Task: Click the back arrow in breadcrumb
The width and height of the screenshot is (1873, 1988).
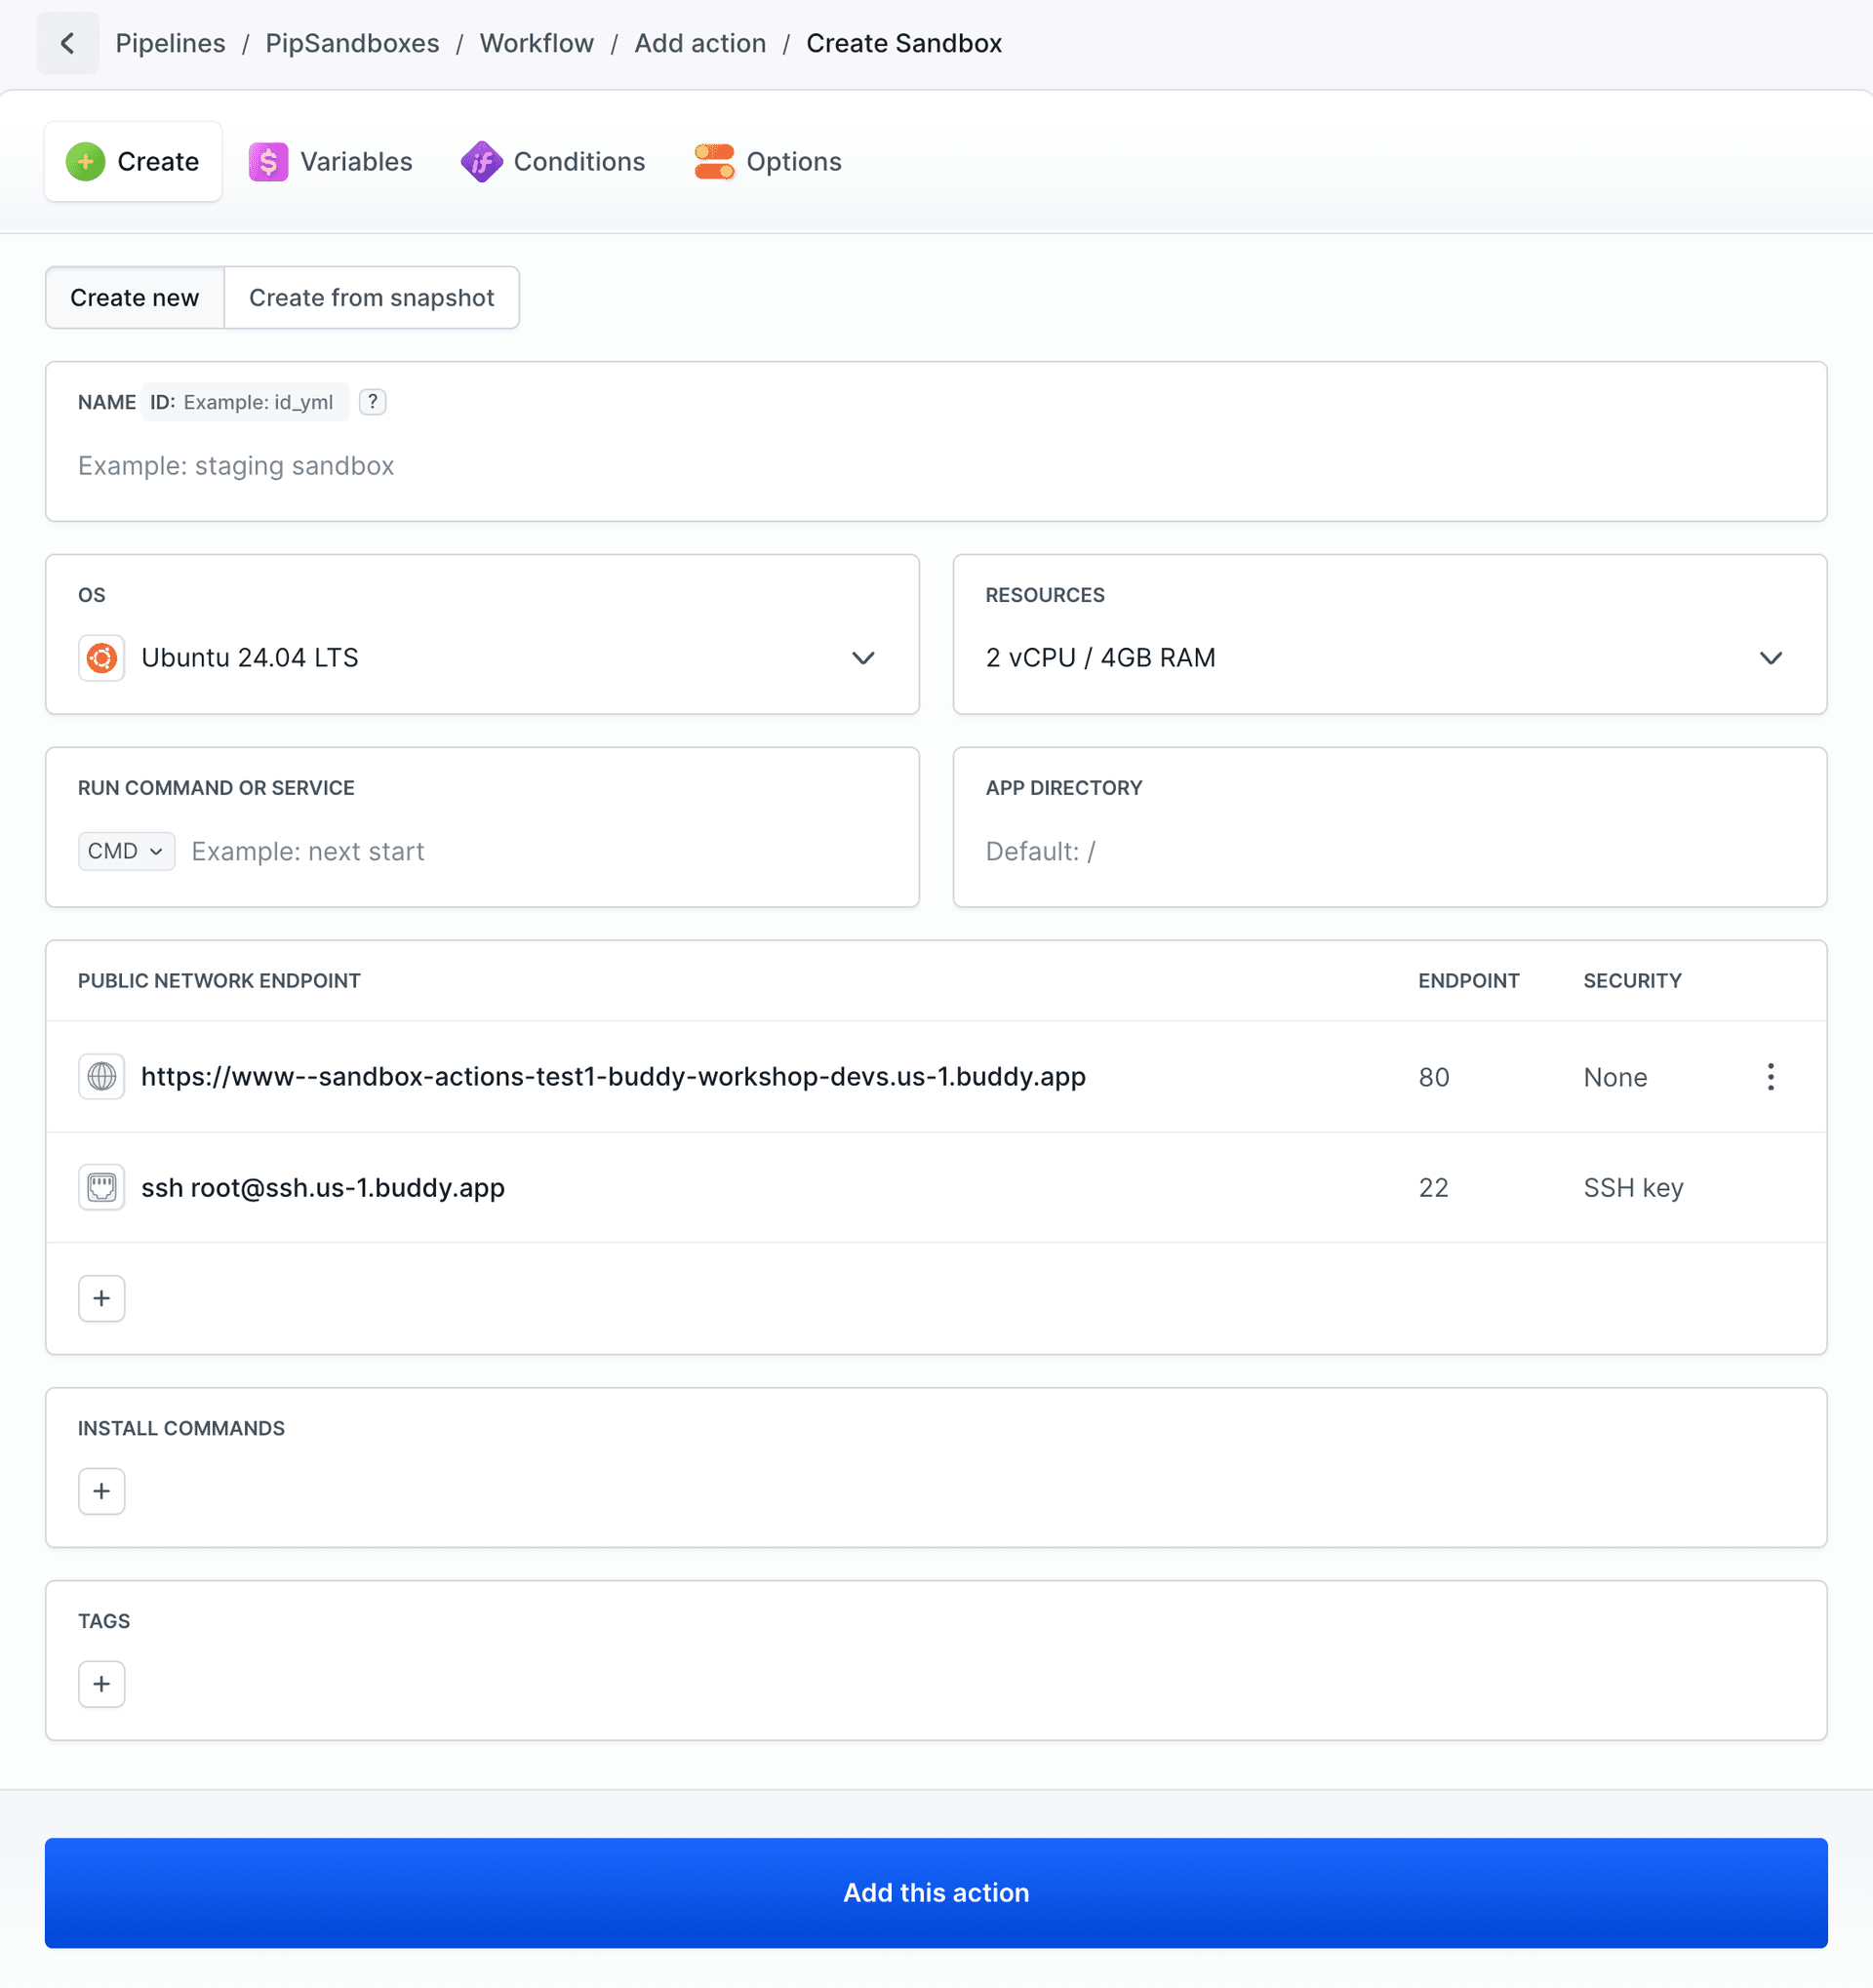Action: tap(67, 43)
